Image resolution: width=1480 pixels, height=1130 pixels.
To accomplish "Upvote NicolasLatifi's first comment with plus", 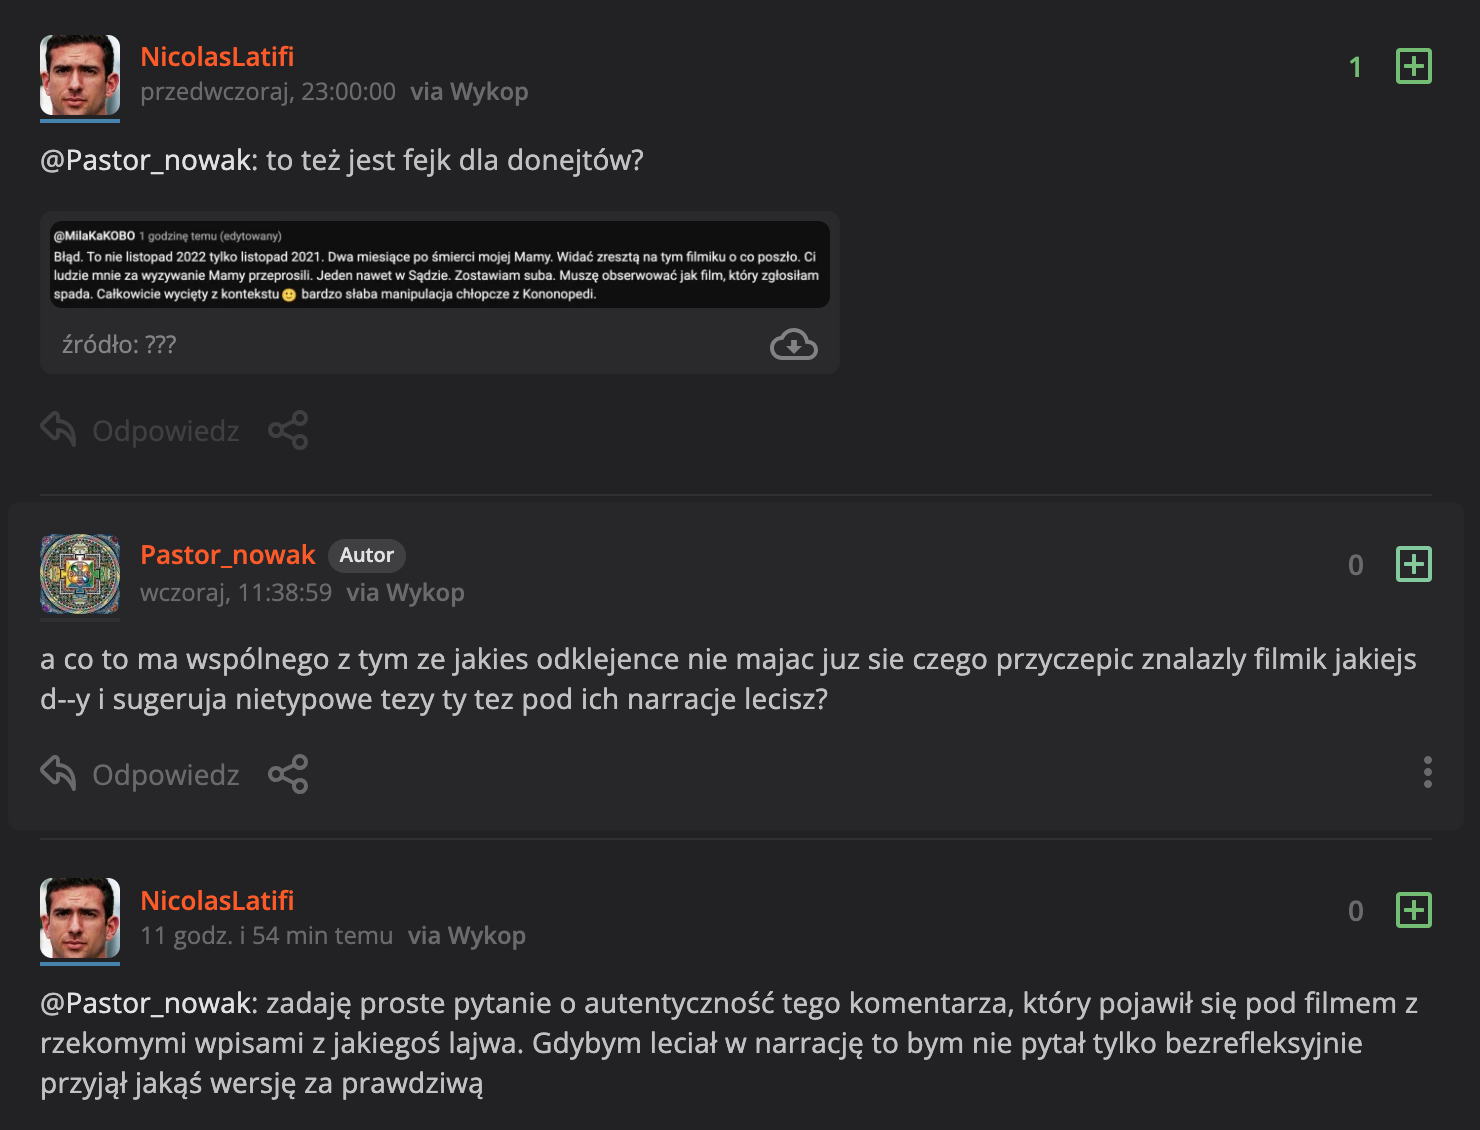I will [x=1413, y=66].
